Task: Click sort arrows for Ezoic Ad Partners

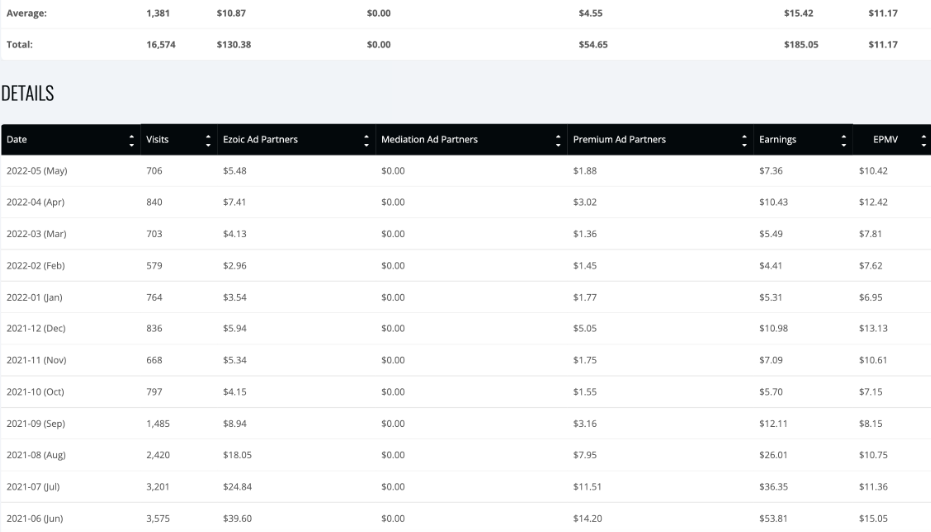Action: [366, 140]
